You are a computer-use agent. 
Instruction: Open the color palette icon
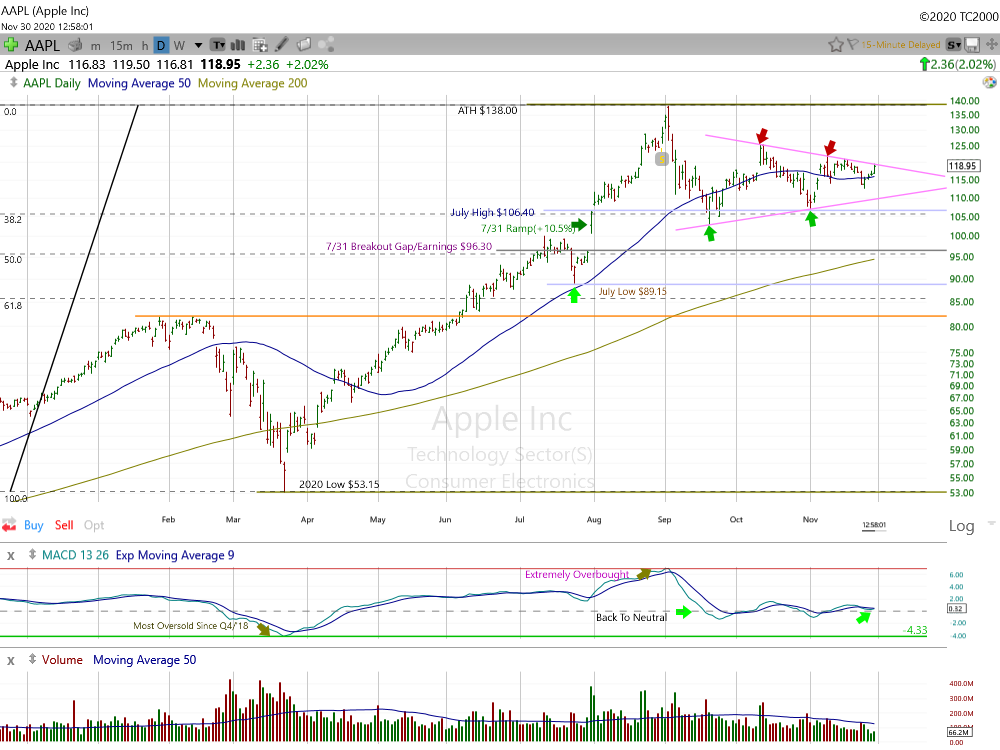(989, 82)
